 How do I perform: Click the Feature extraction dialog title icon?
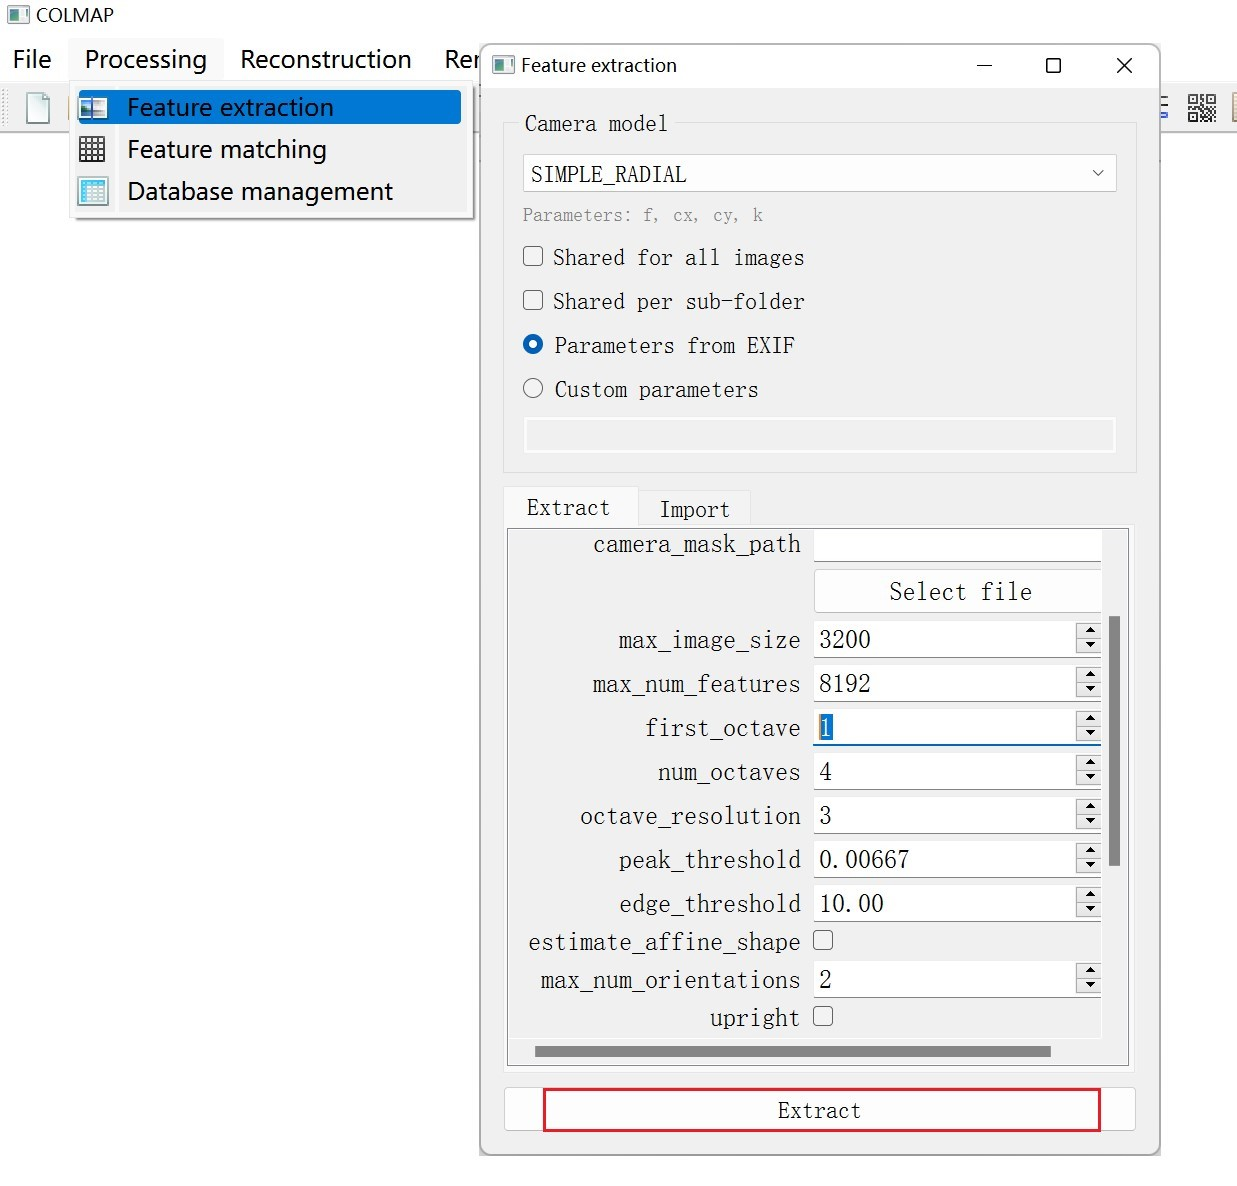click(504, 66)
